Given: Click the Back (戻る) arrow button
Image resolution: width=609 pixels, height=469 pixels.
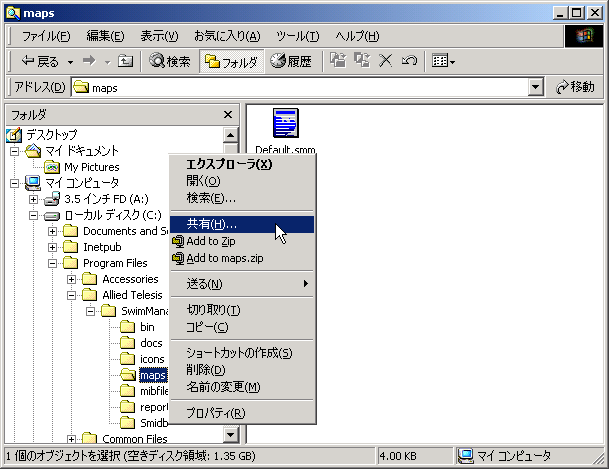Looking at the screenshot, I should pyautogui.click(x=40, y=61).
